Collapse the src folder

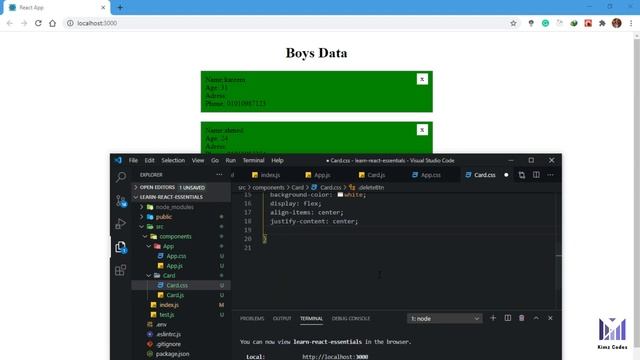(x=181, y=227)
